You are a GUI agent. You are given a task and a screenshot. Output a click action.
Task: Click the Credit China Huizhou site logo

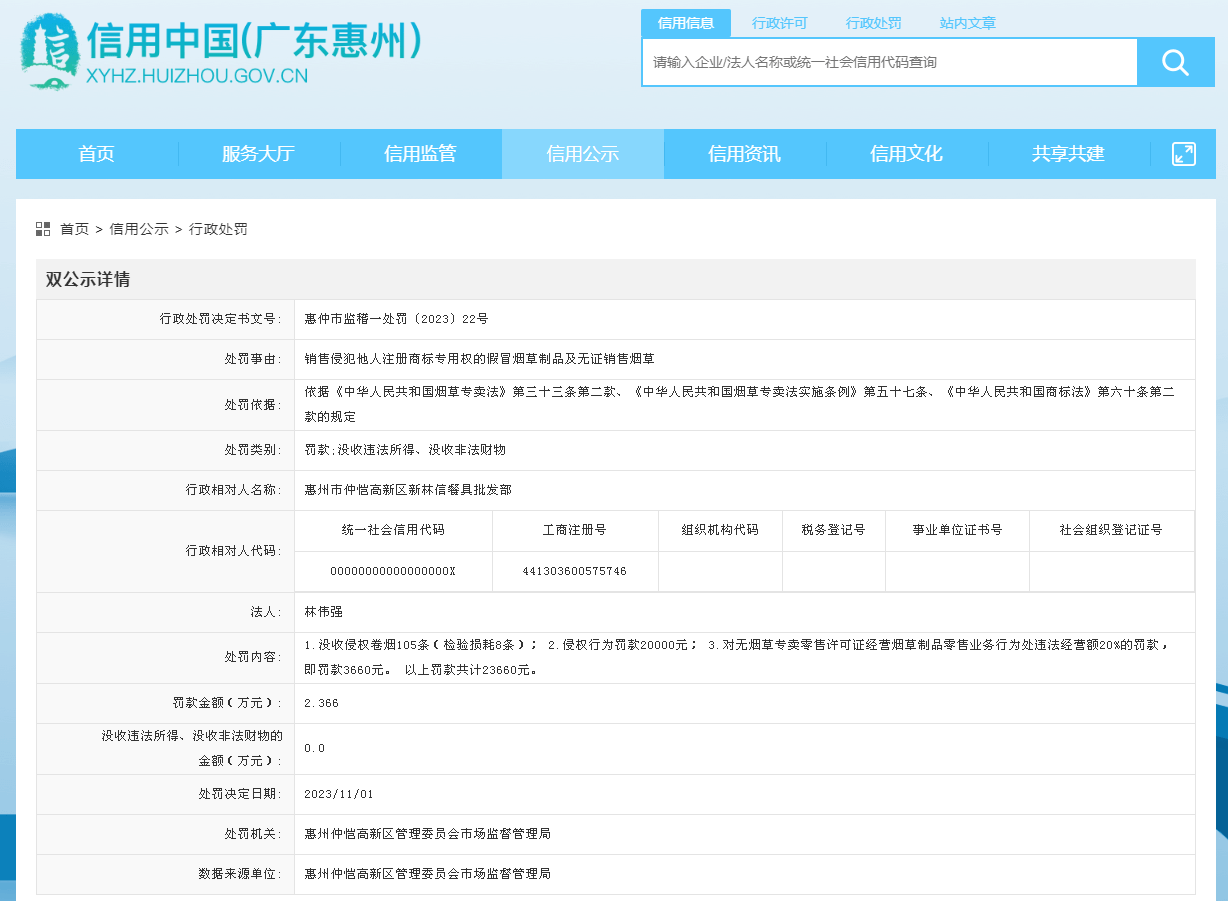coord(49,52)
